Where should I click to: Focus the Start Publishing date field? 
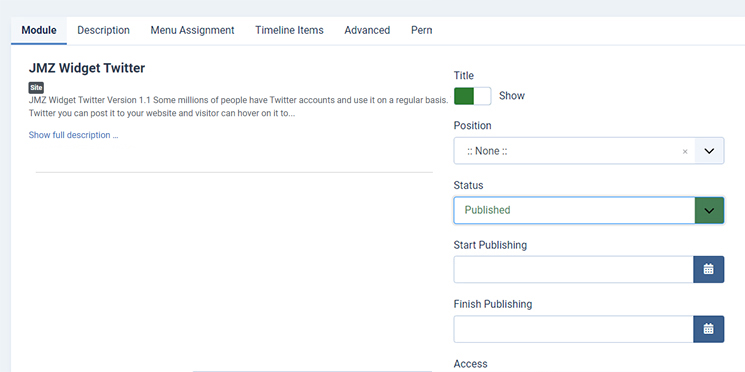click(573, 269)
